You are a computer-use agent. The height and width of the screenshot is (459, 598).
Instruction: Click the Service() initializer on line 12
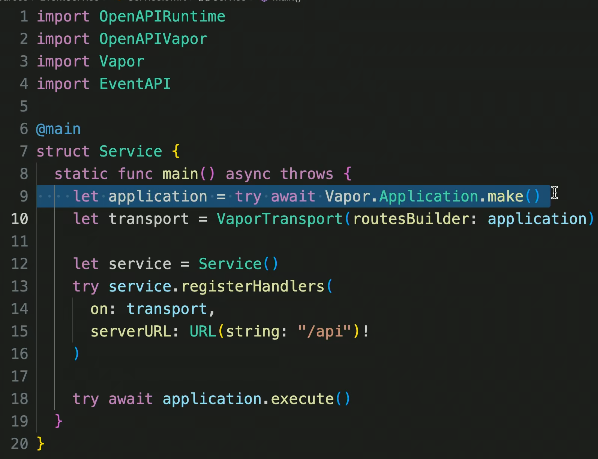click(x=238, y=264)
